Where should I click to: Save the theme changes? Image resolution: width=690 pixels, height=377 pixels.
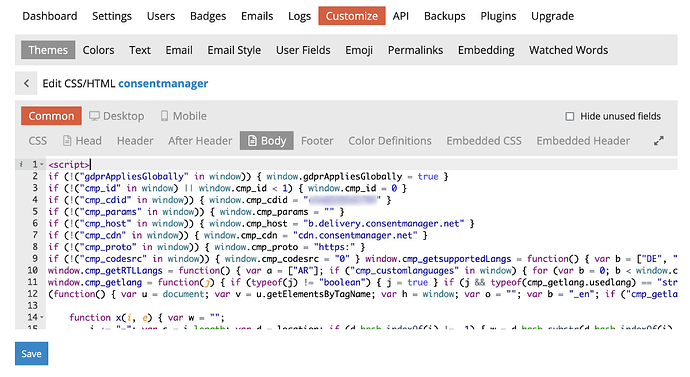pos(32,354)
